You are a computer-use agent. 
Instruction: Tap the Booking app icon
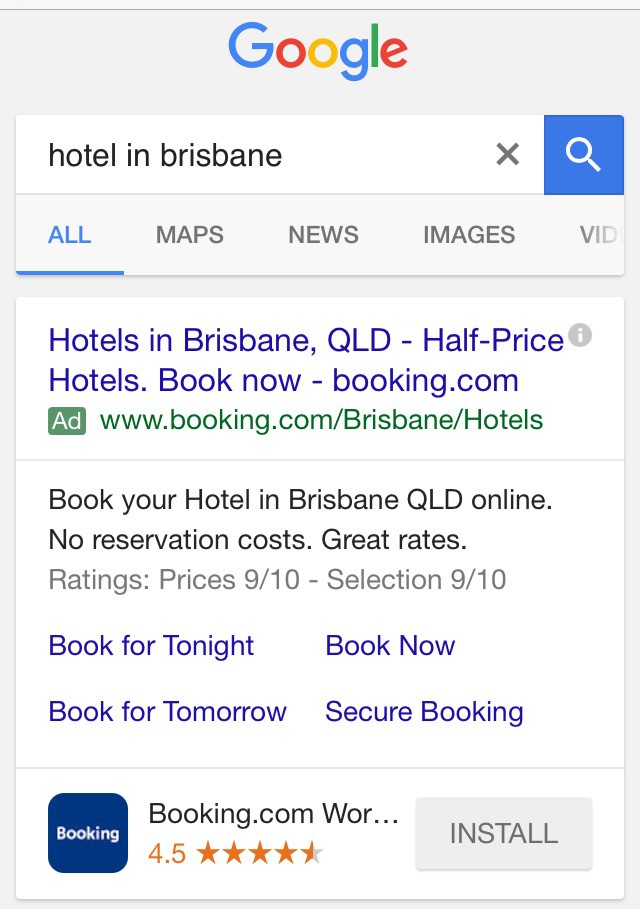[x=88, y=833]
